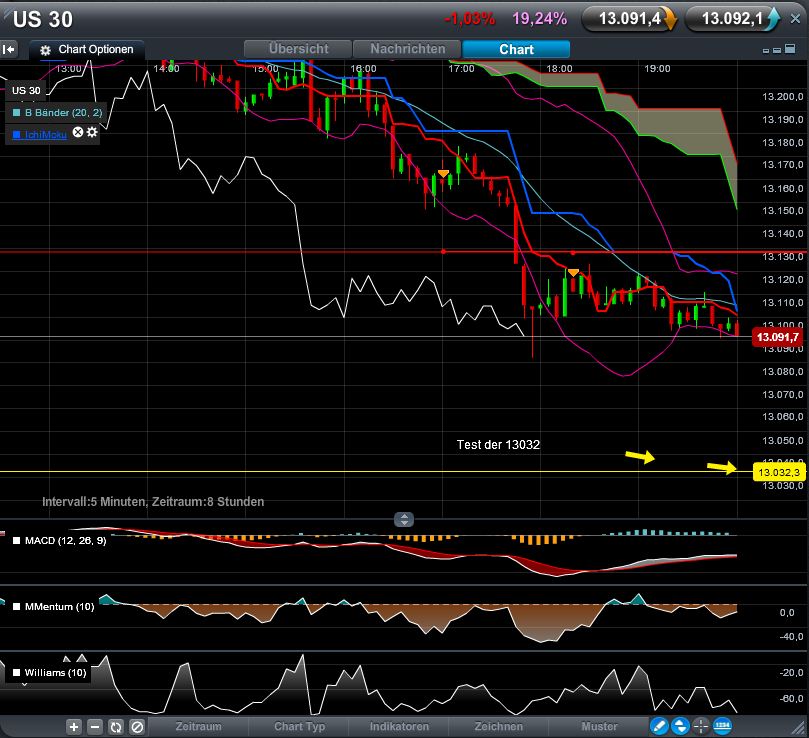Expand the Indikatoren menu

coord(399,727)
